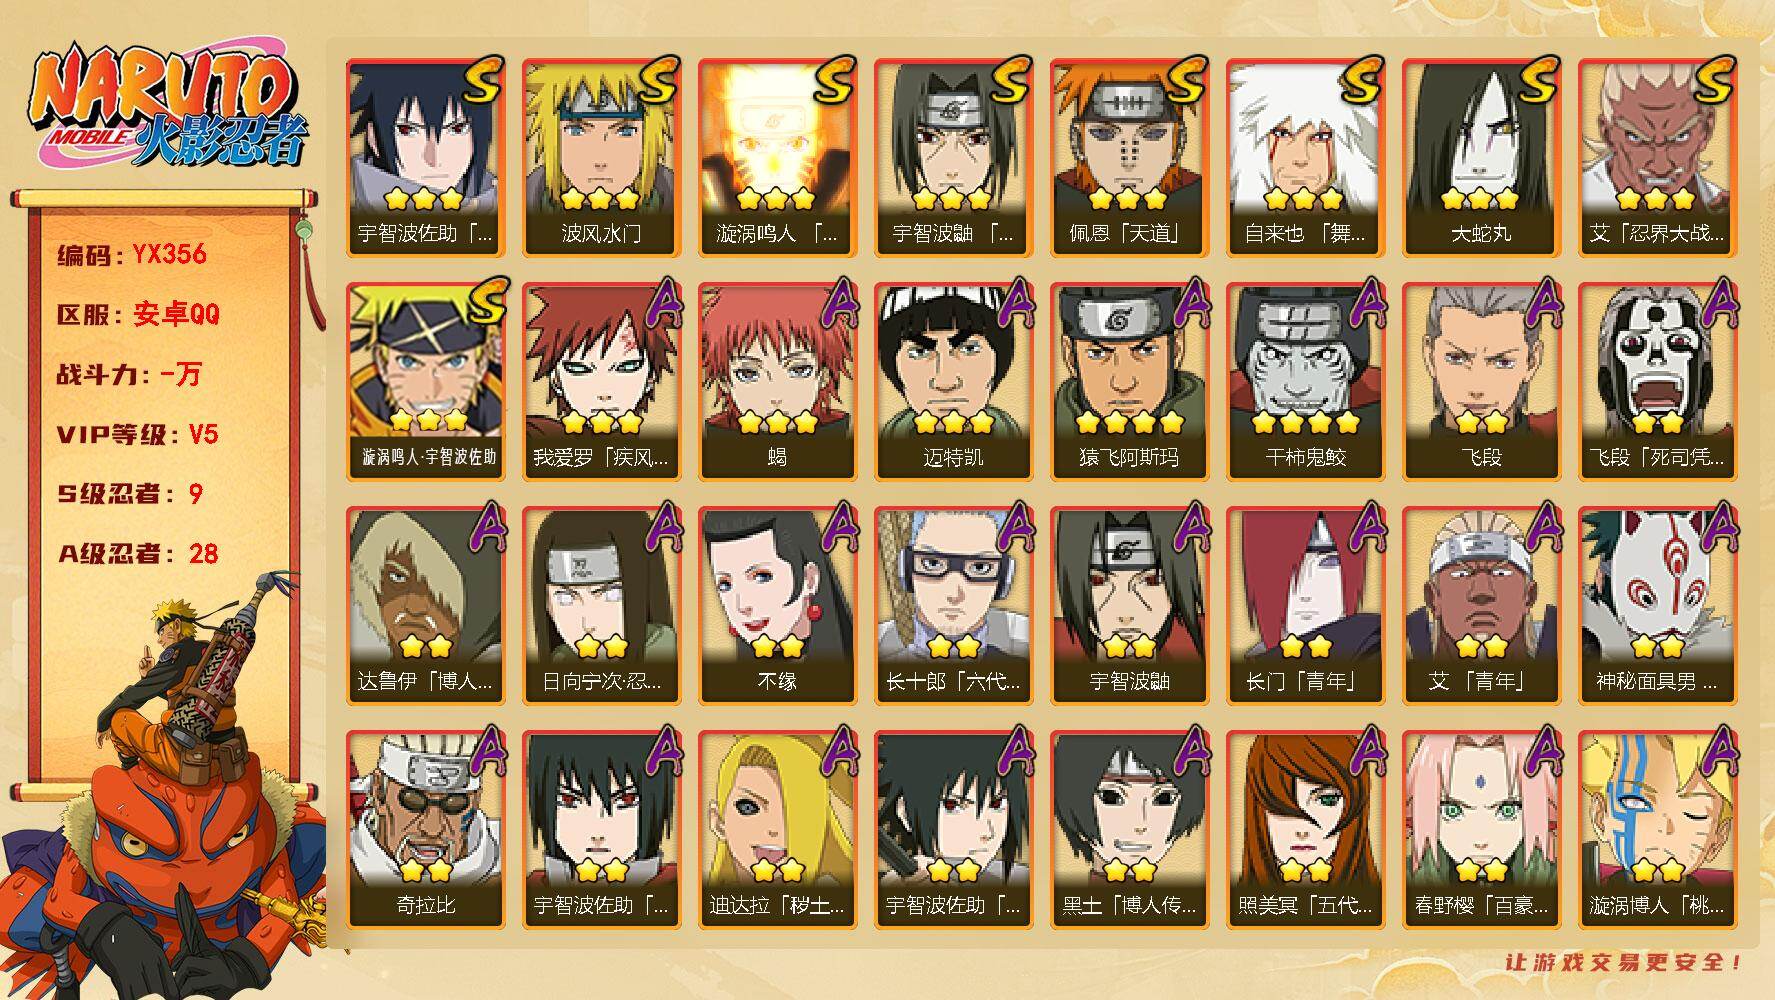Select the 不缘 ninja card
This screenshot has width=1775, height=1000.
[778, 606]
